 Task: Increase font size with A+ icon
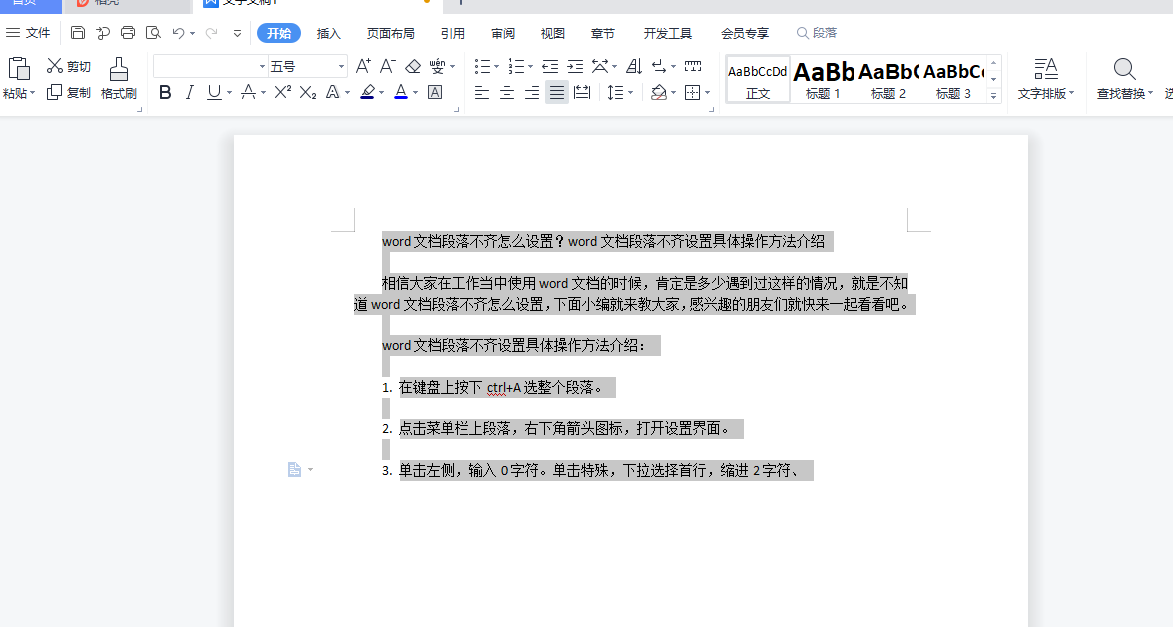coord(363,66)
